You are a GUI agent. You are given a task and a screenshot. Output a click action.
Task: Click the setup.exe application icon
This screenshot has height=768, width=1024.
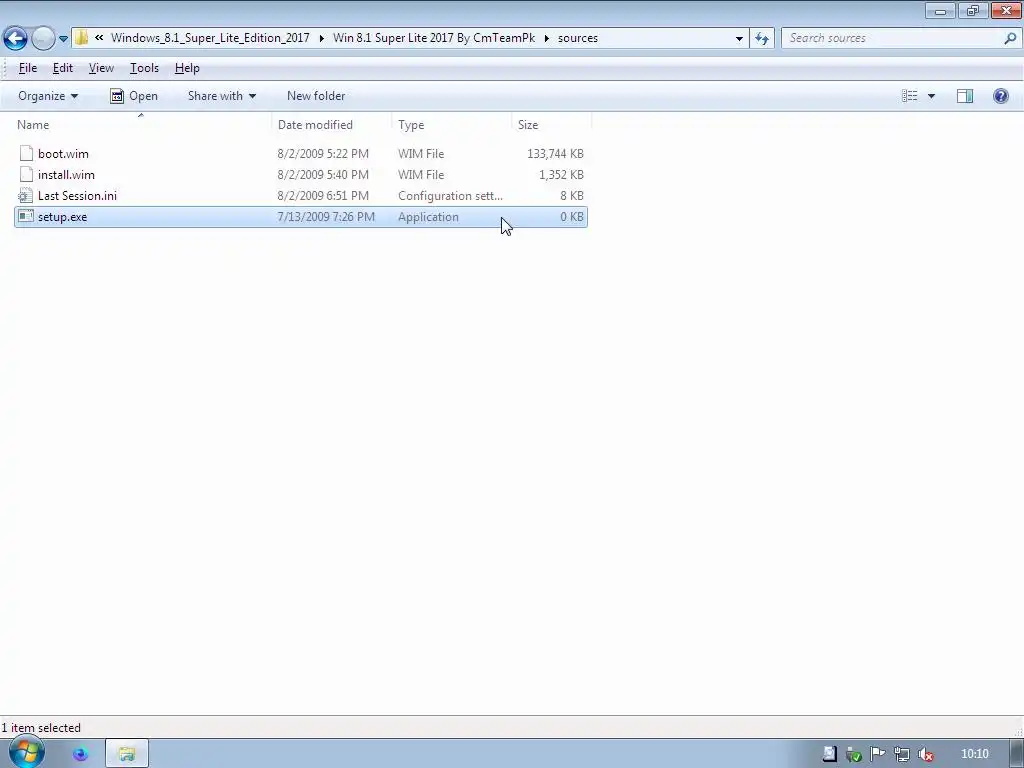click(25, 216)
